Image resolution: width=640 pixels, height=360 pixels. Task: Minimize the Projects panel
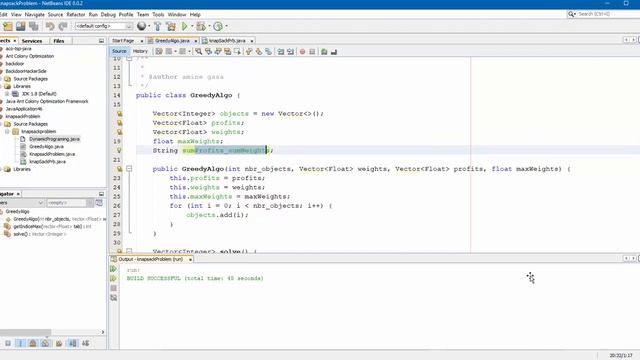101,41
